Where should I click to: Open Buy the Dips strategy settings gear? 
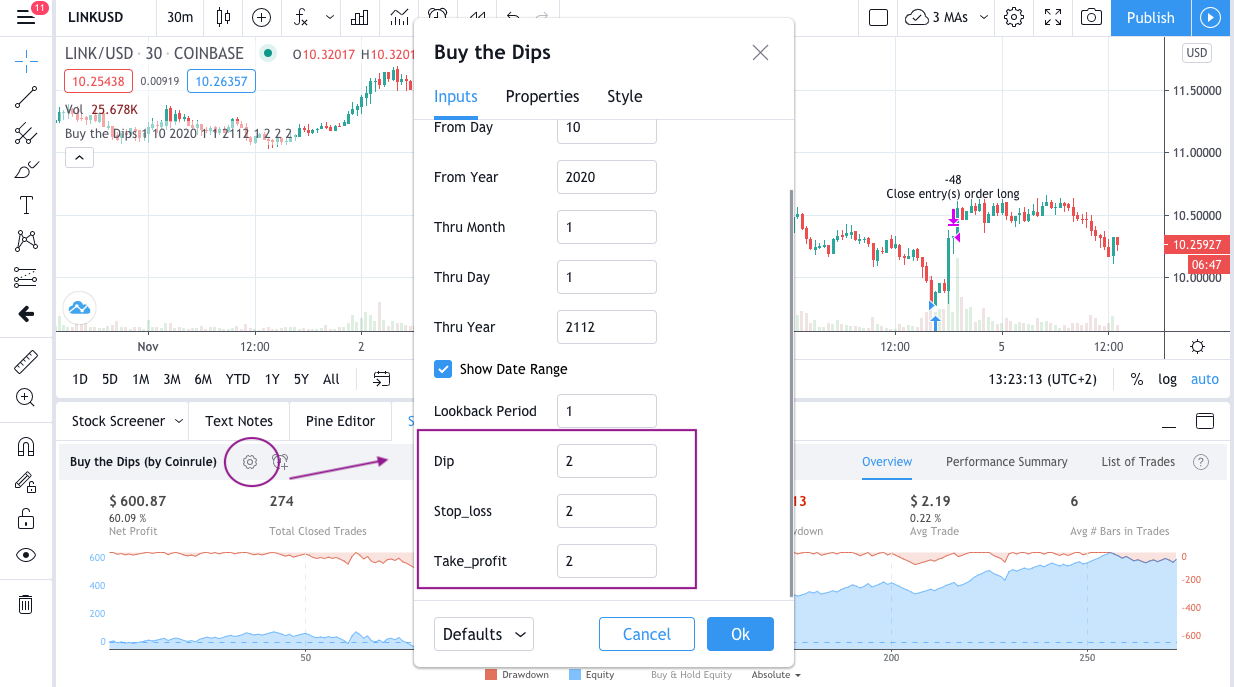250,461
